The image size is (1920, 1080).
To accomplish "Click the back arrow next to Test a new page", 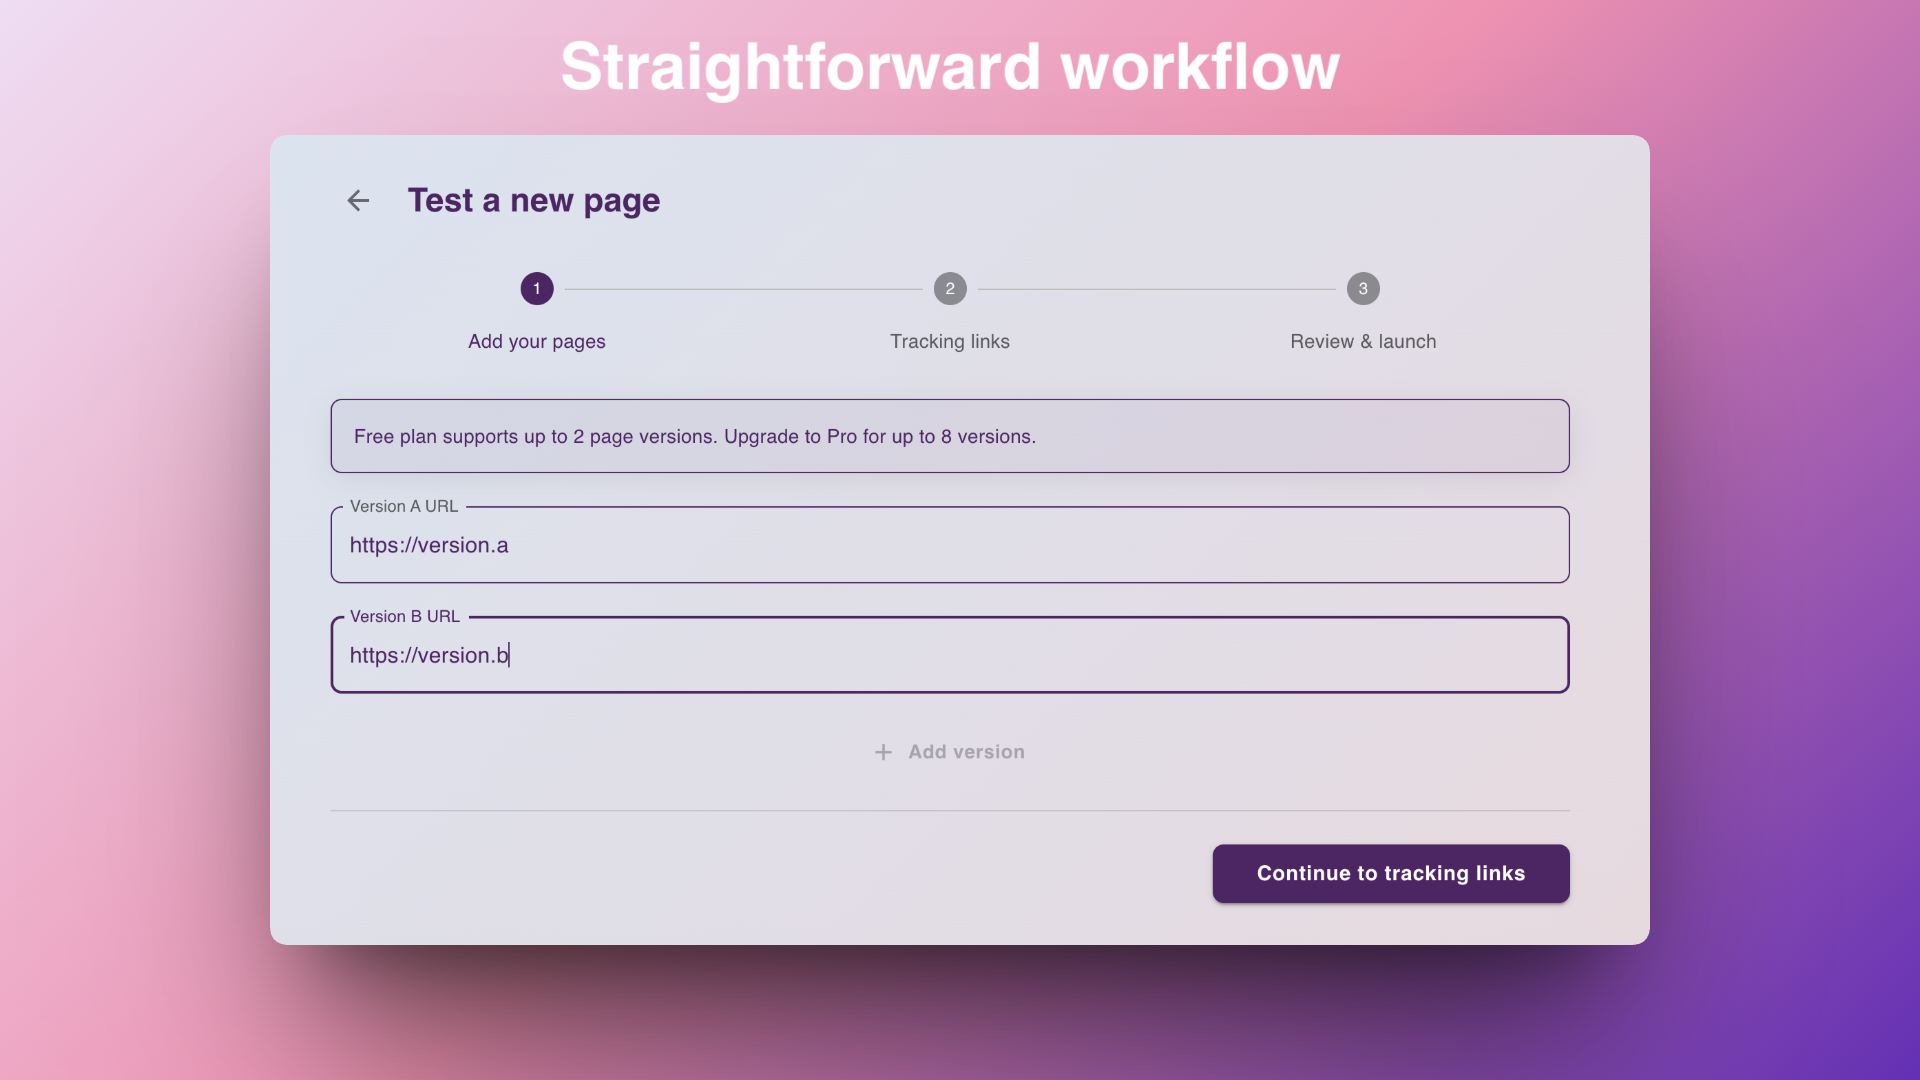I will point(358,200).
